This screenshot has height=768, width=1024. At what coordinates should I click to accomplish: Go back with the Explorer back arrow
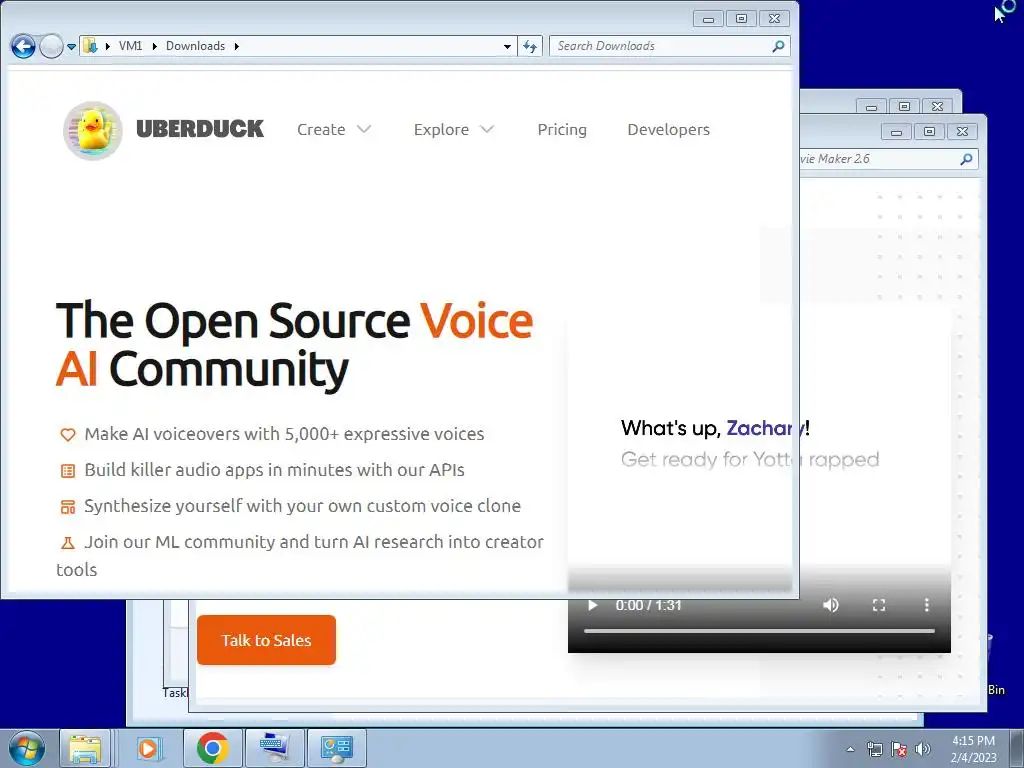(24, 46)
